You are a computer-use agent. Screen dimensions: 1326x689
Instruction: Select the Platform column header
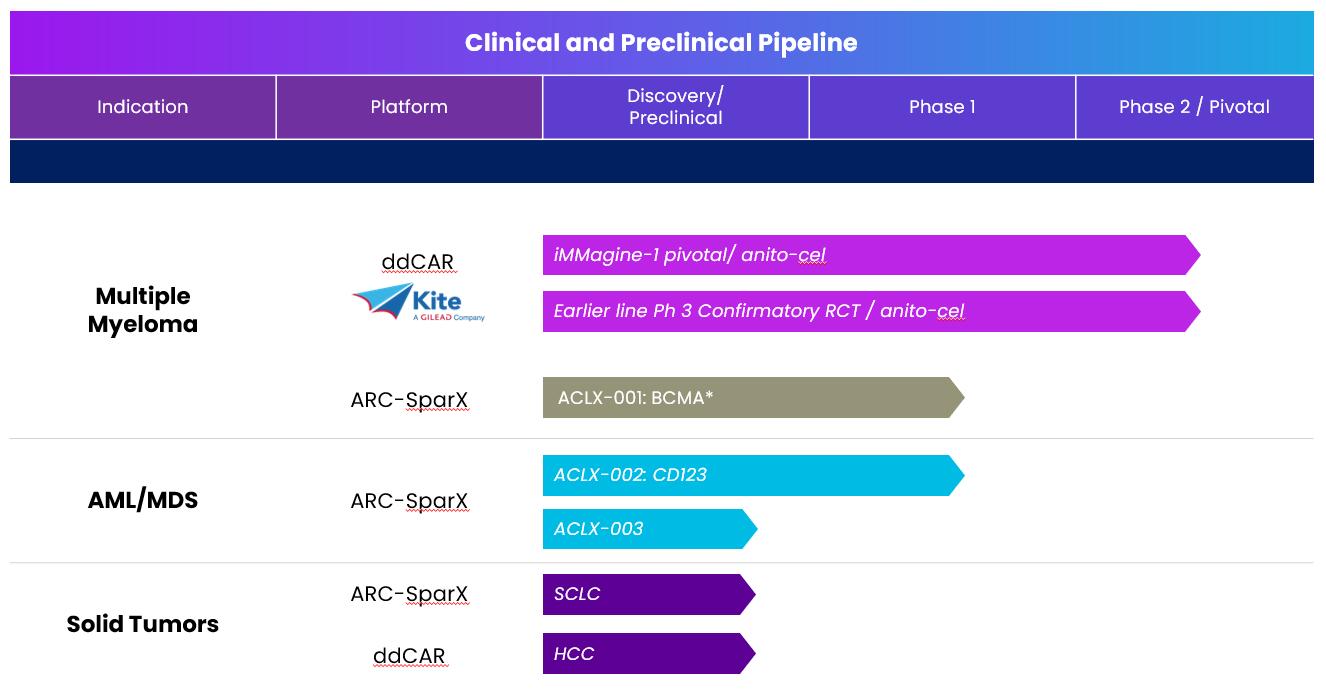click(409, 107)
